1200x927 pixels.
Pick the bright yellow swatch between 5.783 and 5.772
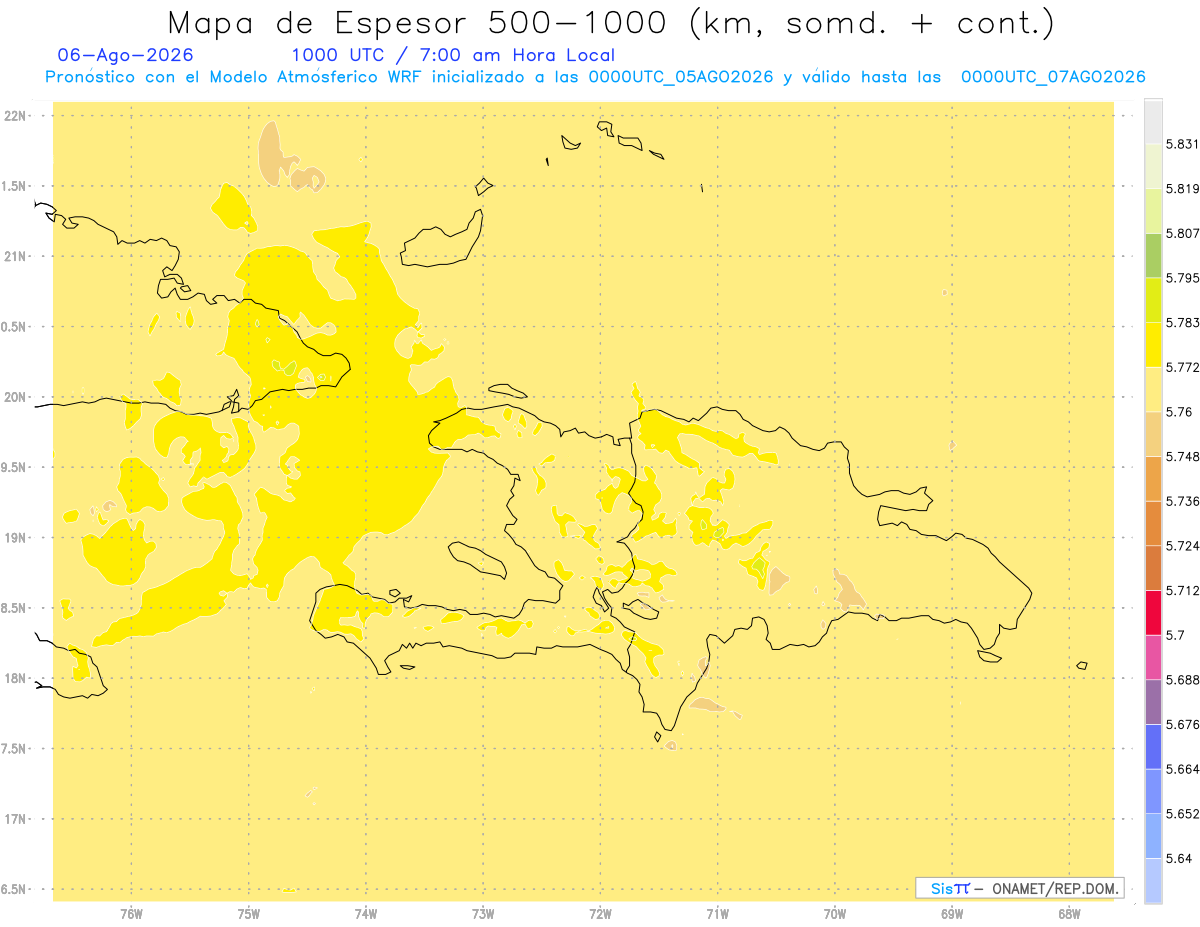pos(1153,345)
